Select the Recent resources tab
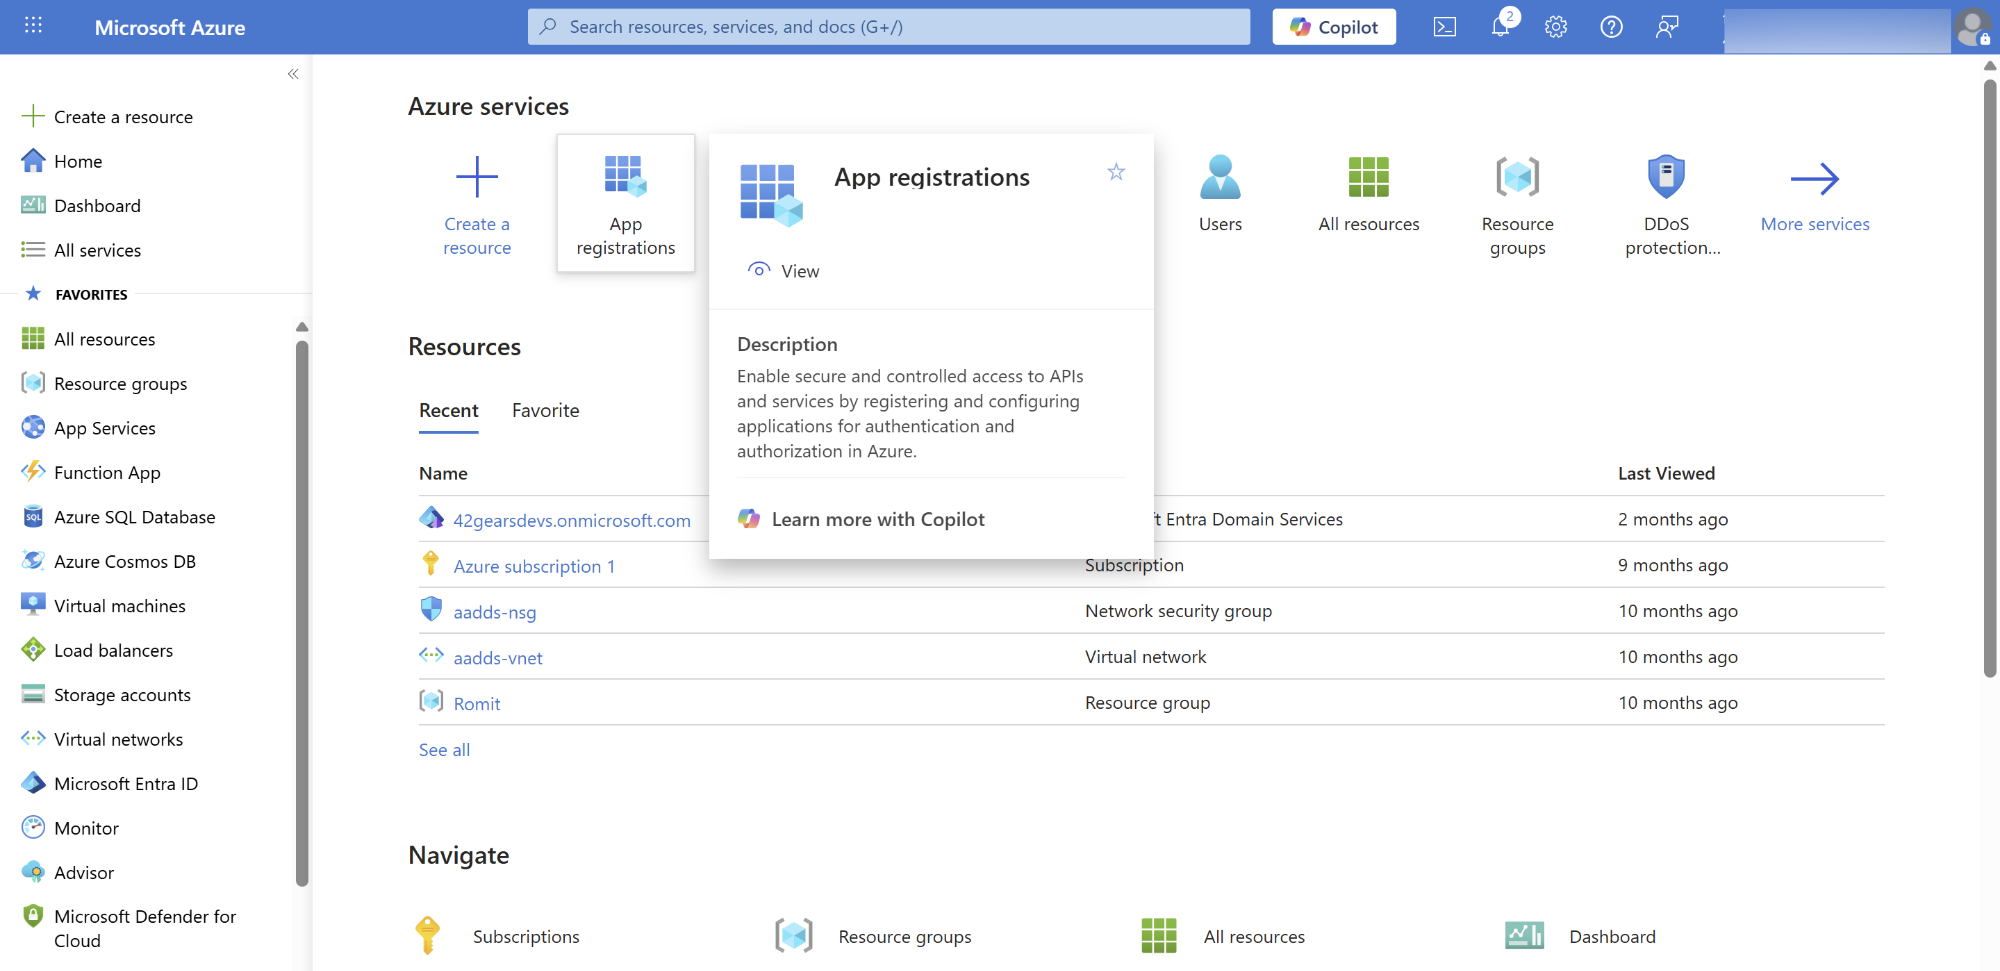2000x971 pixels. 448,410
